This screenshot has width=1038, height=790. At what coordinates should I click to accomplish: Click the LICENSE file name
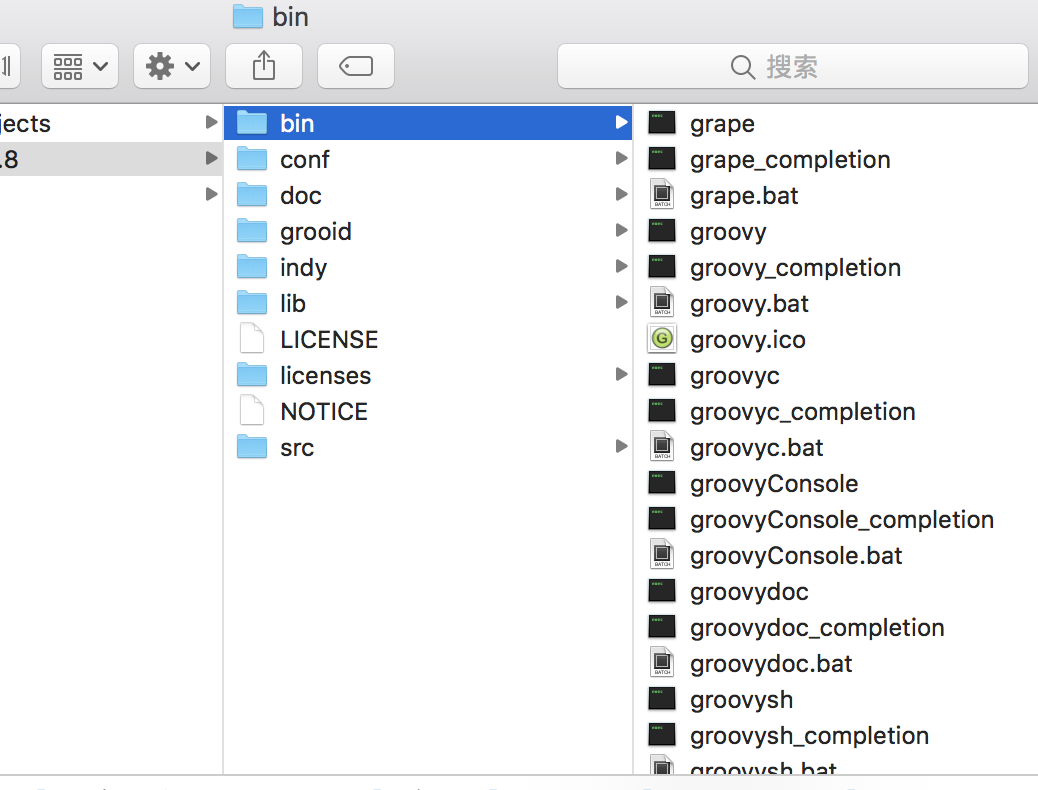[329, 340]
